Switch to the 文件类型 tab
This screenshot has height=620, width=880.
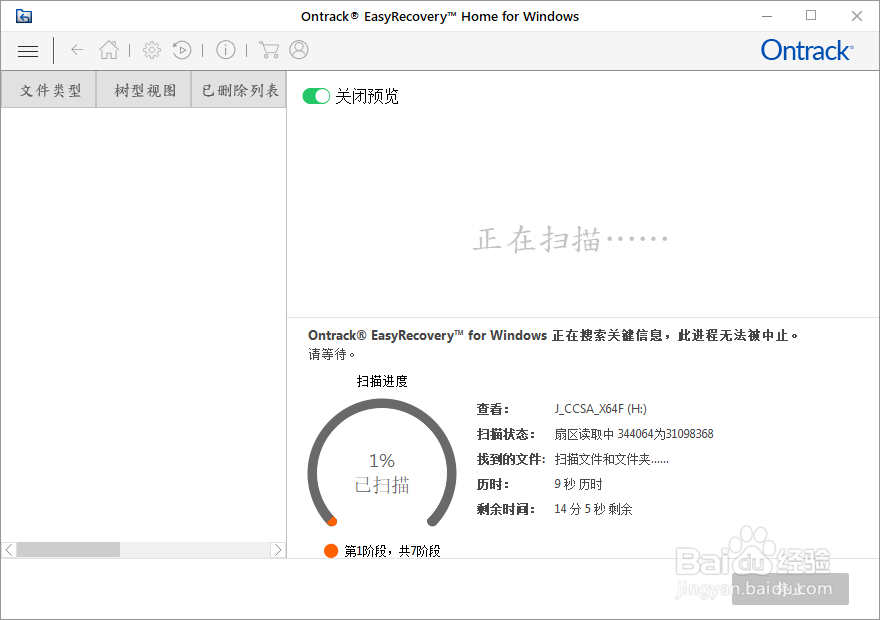click(x=49, y=89)
